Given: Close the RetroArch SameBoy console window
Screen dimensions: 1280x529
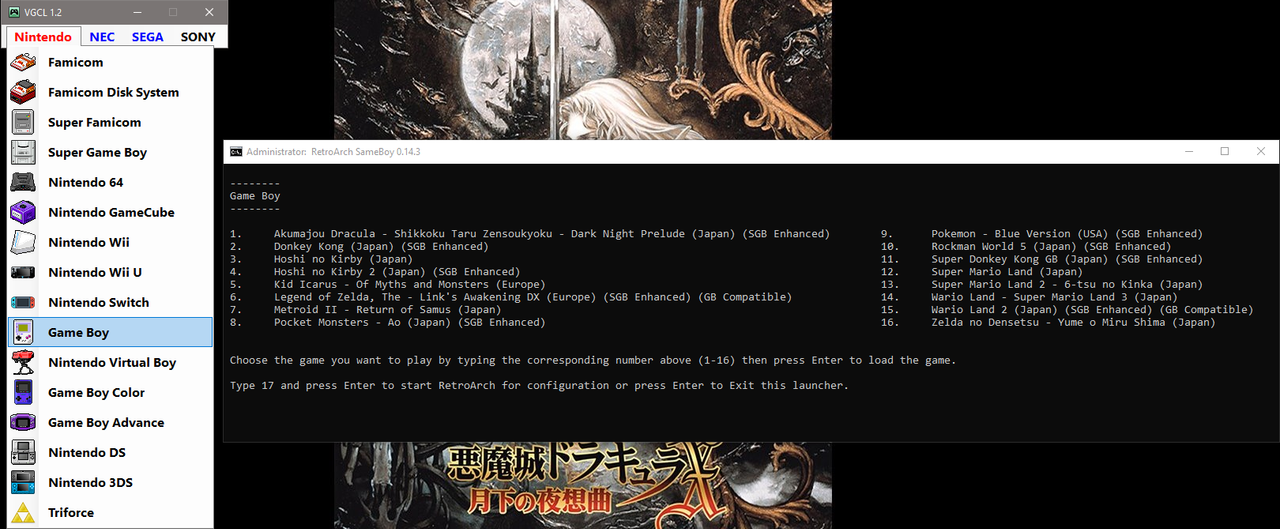Looking at the screenshot, I should [1261, 151].
